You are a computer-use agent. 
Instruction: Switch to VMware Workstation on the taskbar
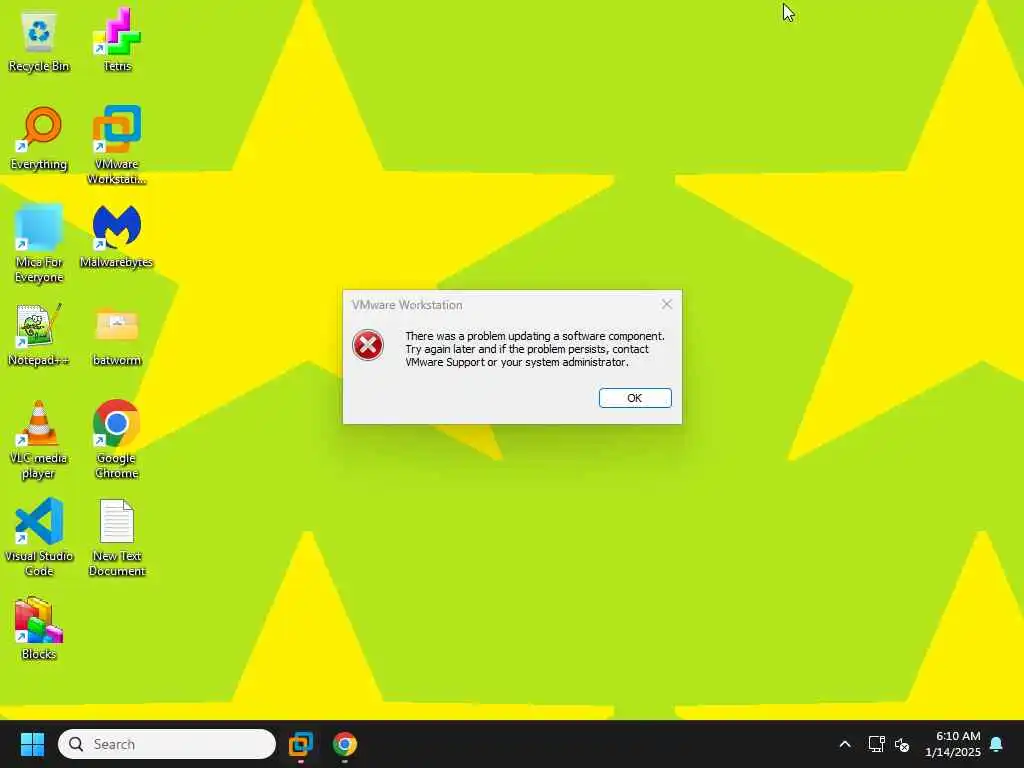click(x=301, y=744)
